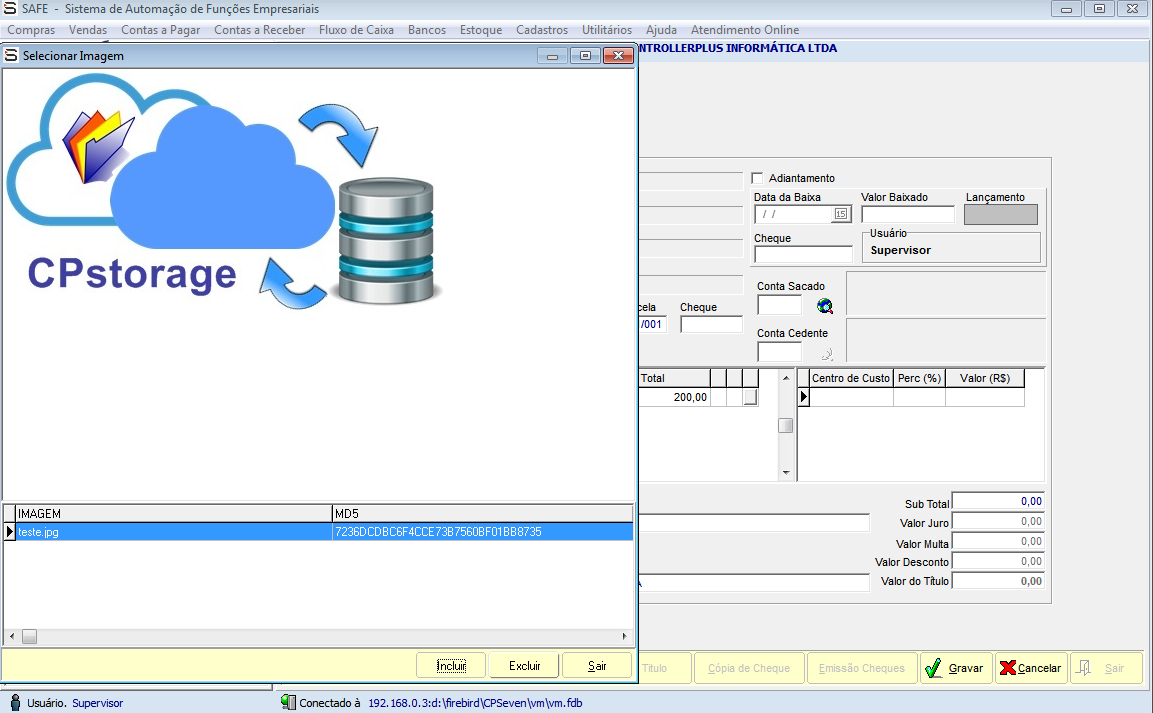Click the Perc (%) column header

919,378
